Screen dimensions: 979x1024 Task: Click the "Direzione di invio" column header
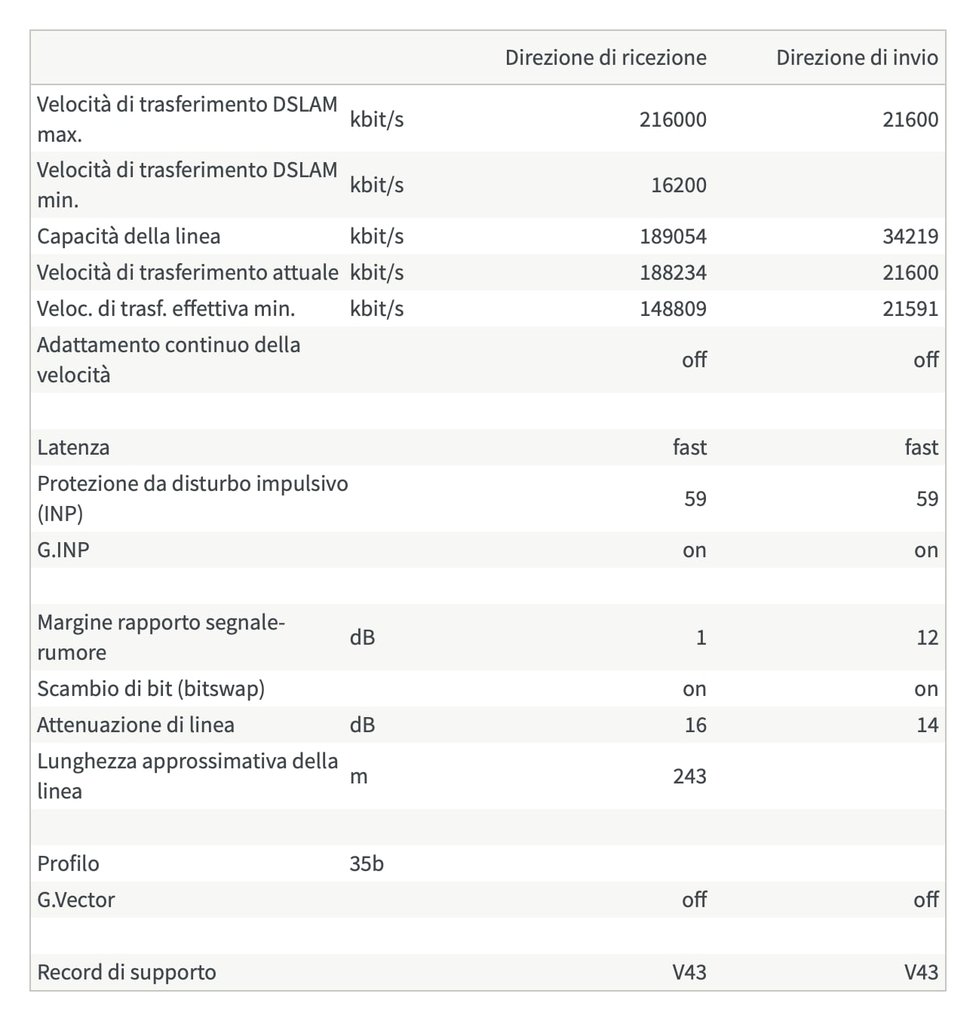(x=857, y=58)
